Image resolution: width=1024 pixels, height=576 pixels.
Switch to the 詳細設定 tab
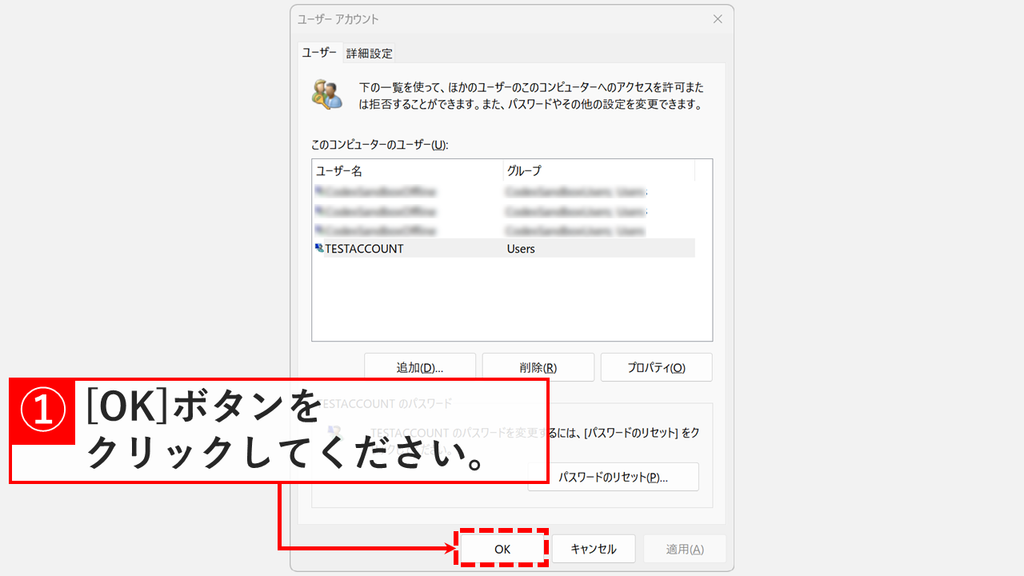pos(370,53)
